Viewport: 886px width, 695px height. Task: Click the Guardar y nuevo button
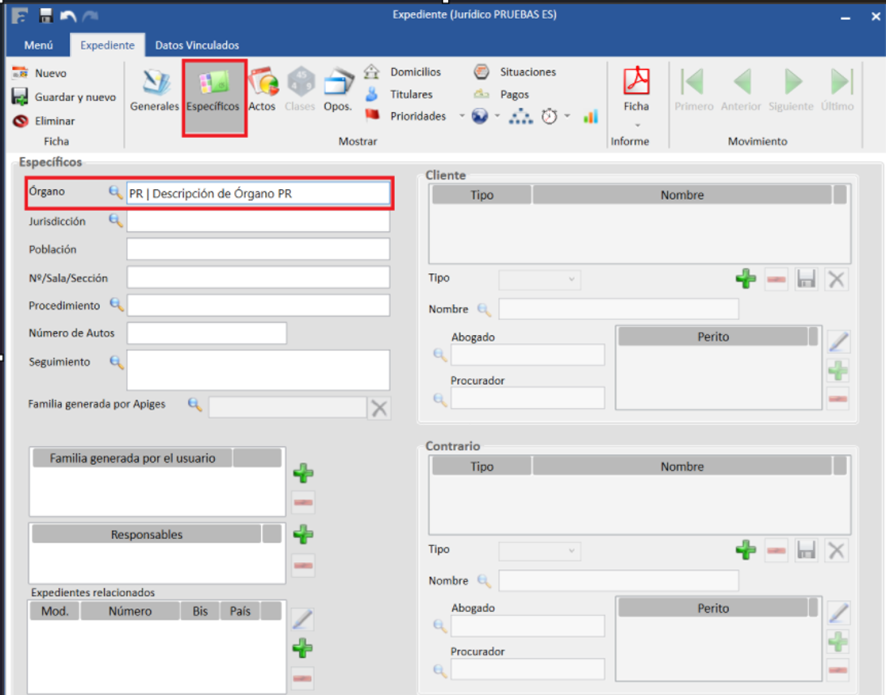point(64,97)
